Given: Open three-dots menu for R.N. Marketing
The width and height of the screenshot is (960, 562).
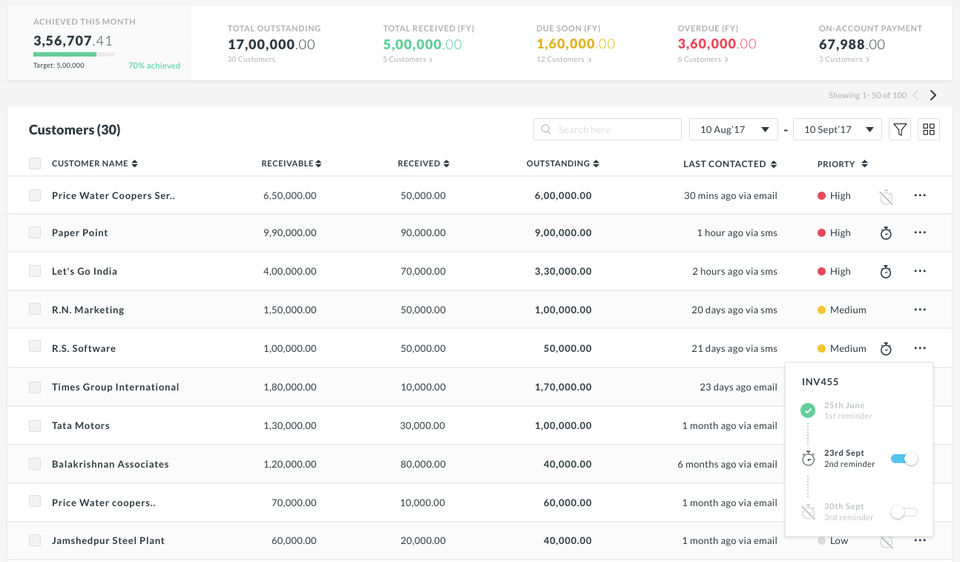Looking at the screenshot, I should 920,310.
